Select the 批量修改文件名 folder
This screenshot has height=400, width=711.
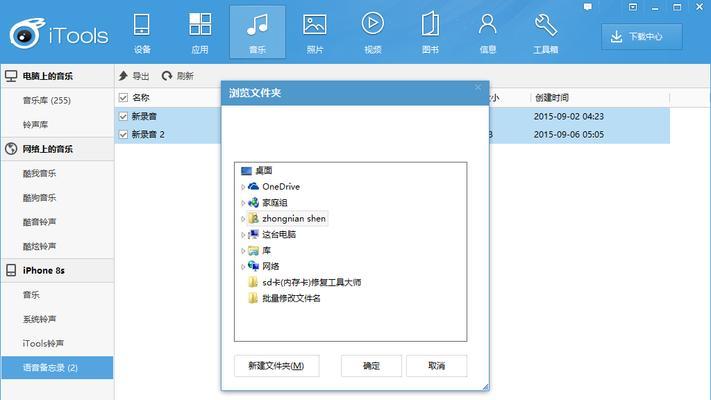tap(284, 298)
